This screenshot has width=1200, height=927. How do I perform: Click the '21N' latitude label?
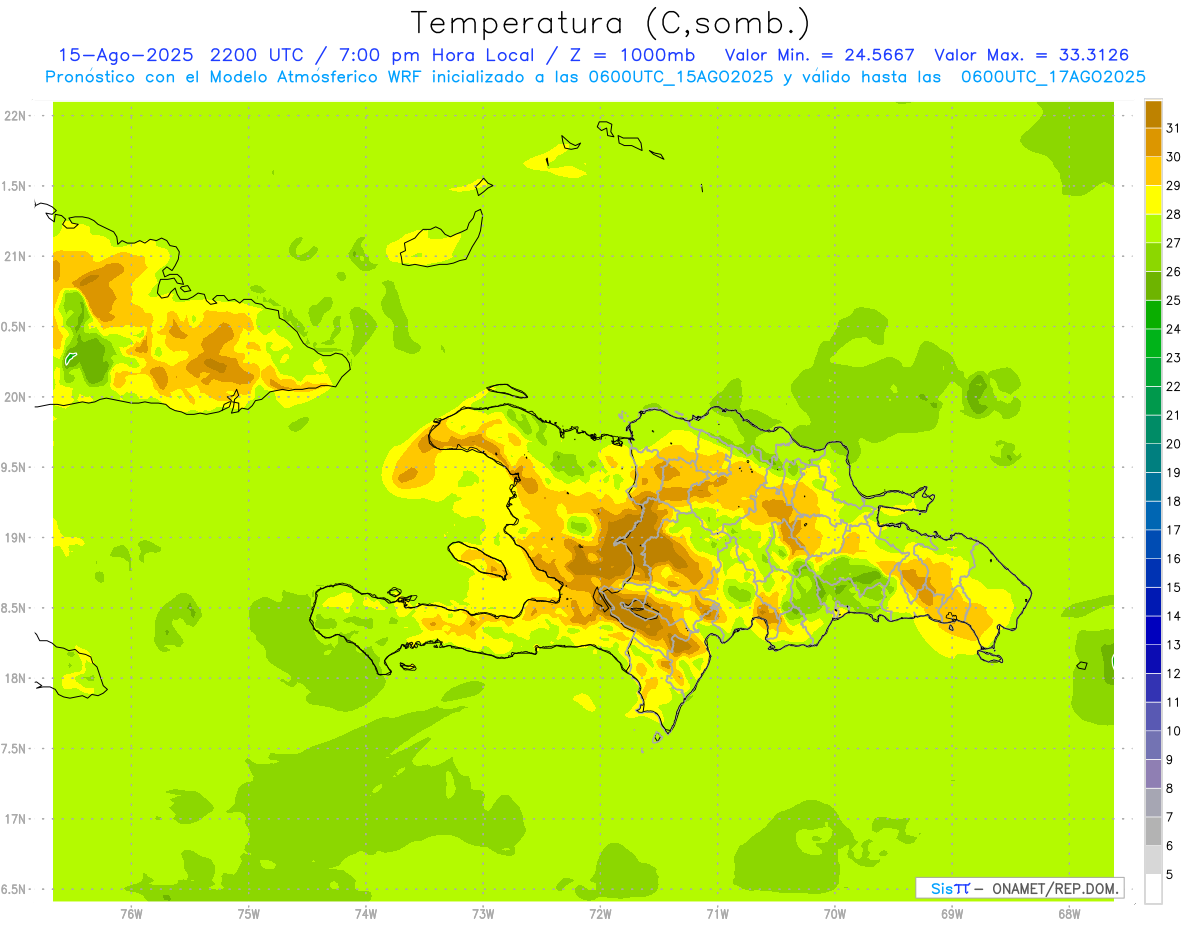tap(15, 256)
